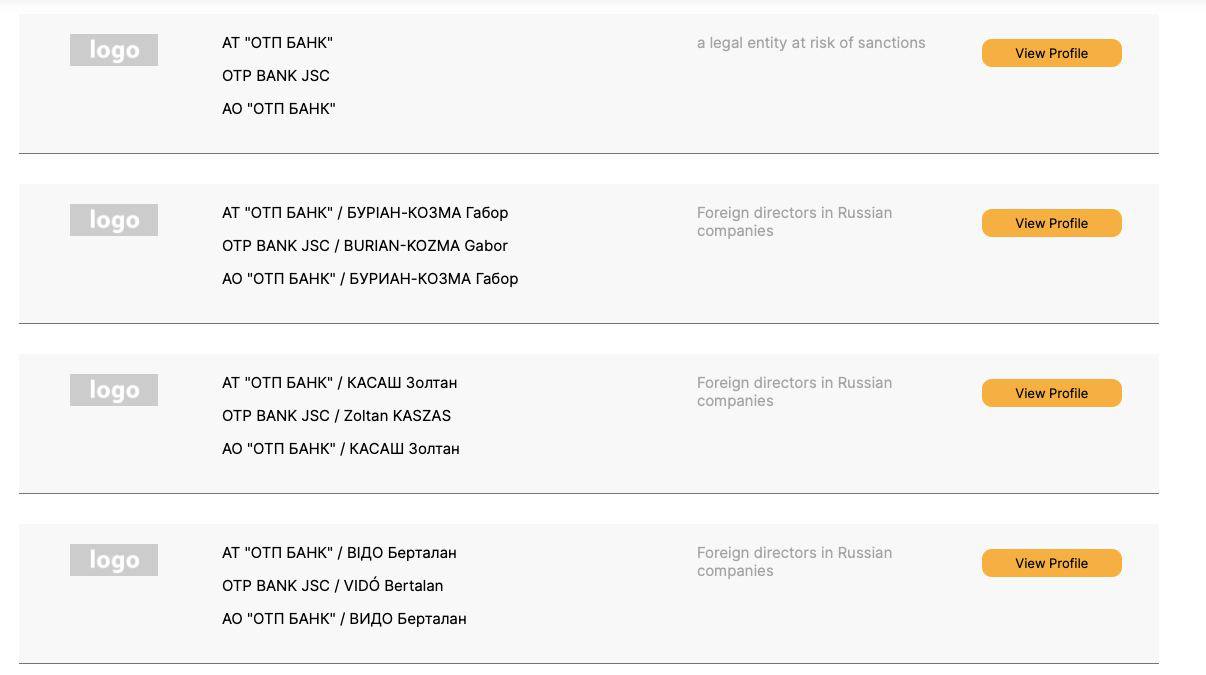Open View Profile for the at-risk legal entity

click(1051, 53)
